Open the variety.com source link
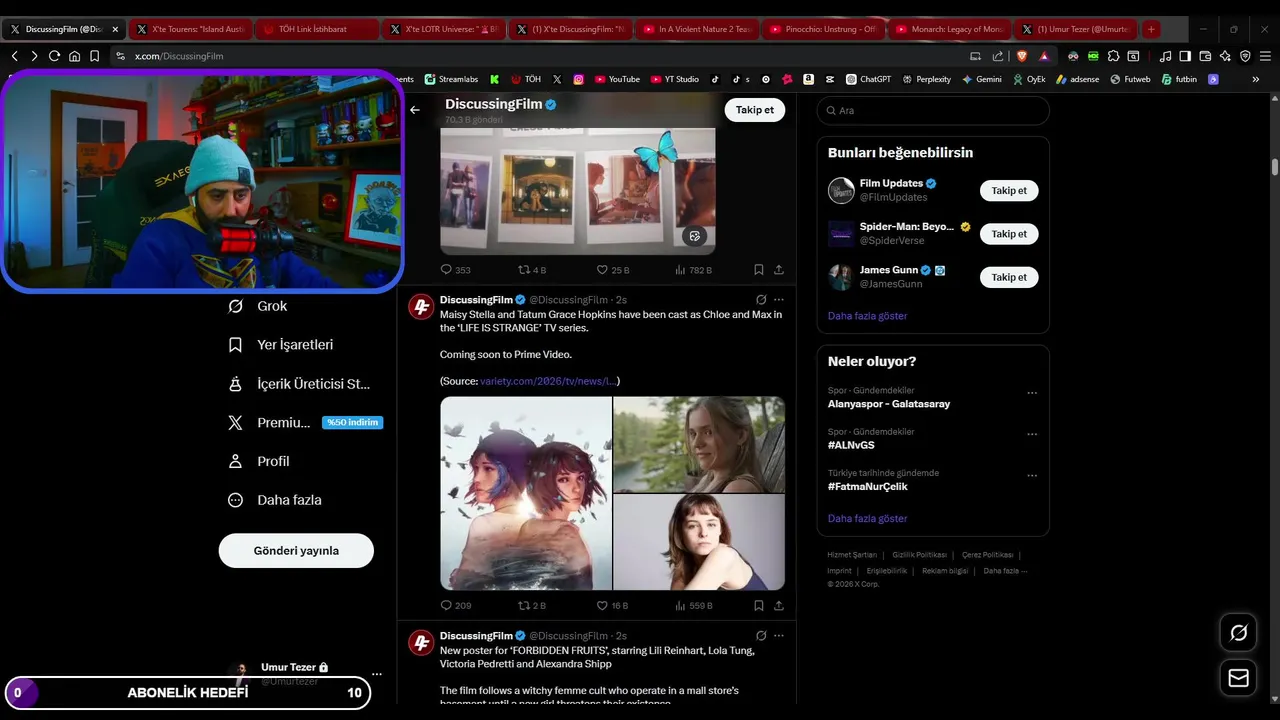Screen dimensions: 1280x720 tap(548, 381)
